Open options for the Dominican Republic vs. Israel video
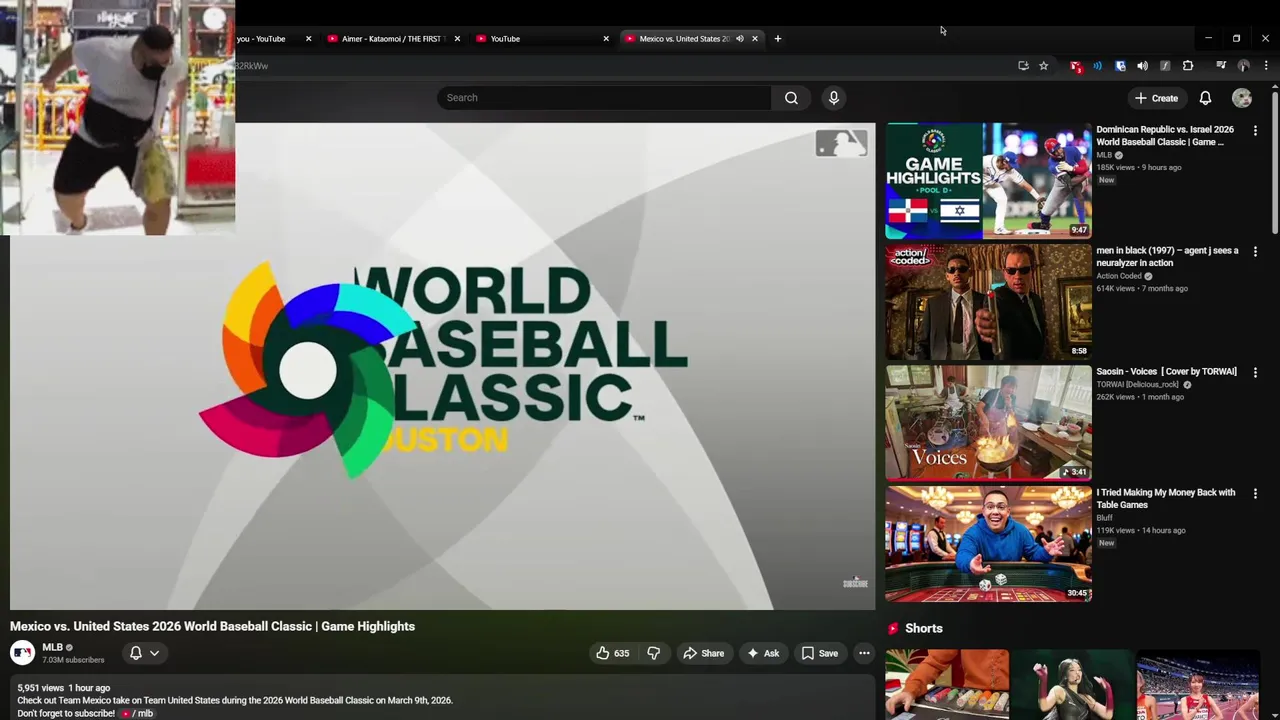Screen dimensions: 1280x720 point(1255,131)
